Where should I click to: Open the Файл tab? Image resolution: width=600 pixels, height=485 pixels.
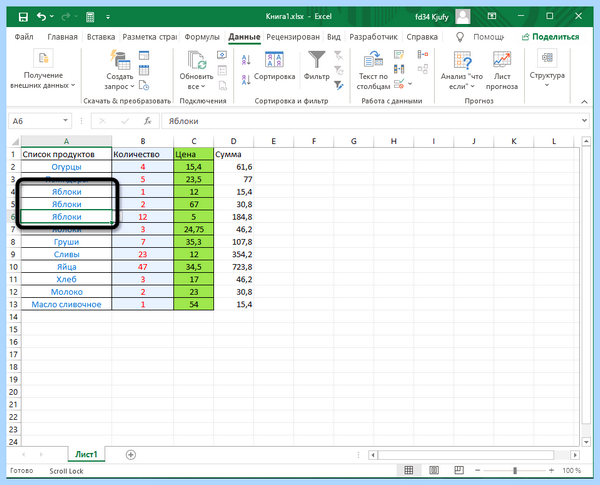point(24,37)
